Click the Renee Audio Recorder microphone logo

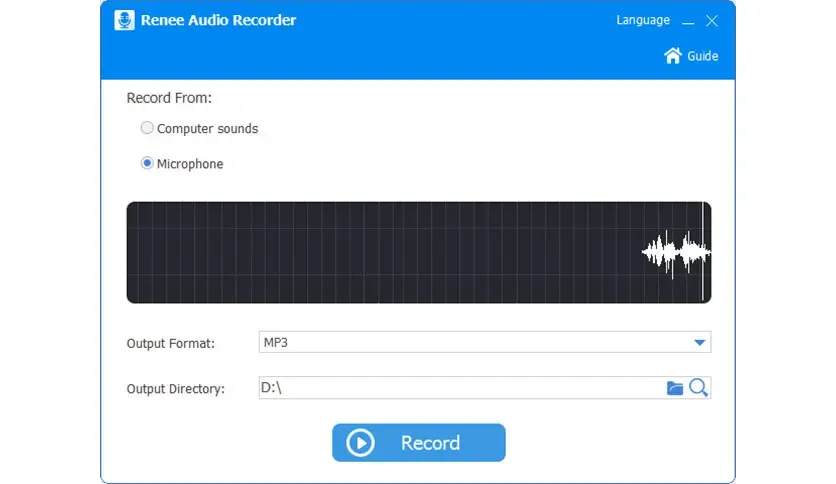[x=124, y=20]
